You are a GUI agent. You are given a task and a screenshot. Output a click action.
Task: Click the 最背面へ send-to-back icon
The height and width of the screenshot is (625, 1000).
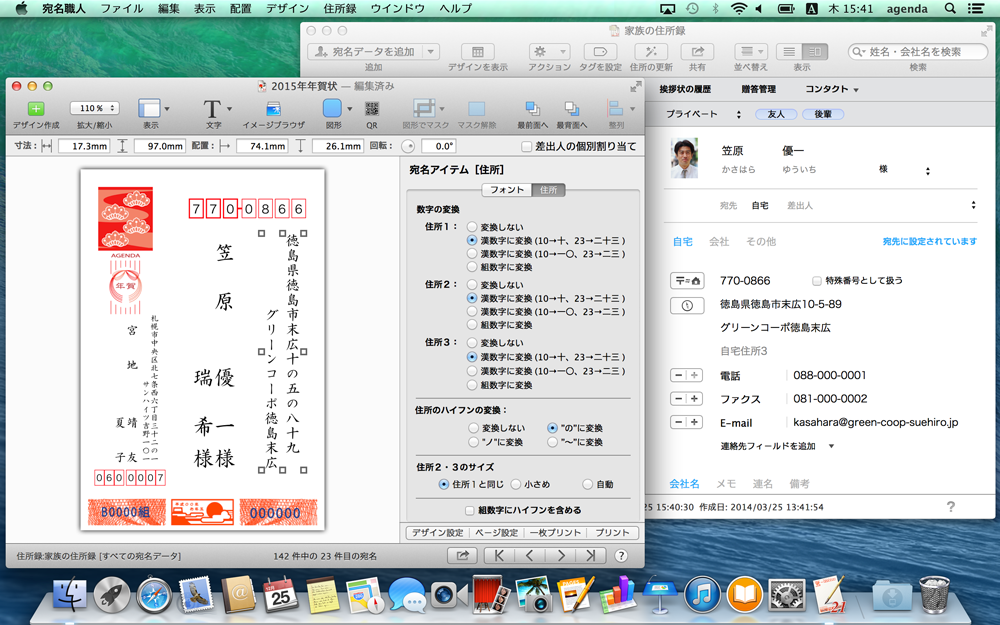click(x=572, y=108)
